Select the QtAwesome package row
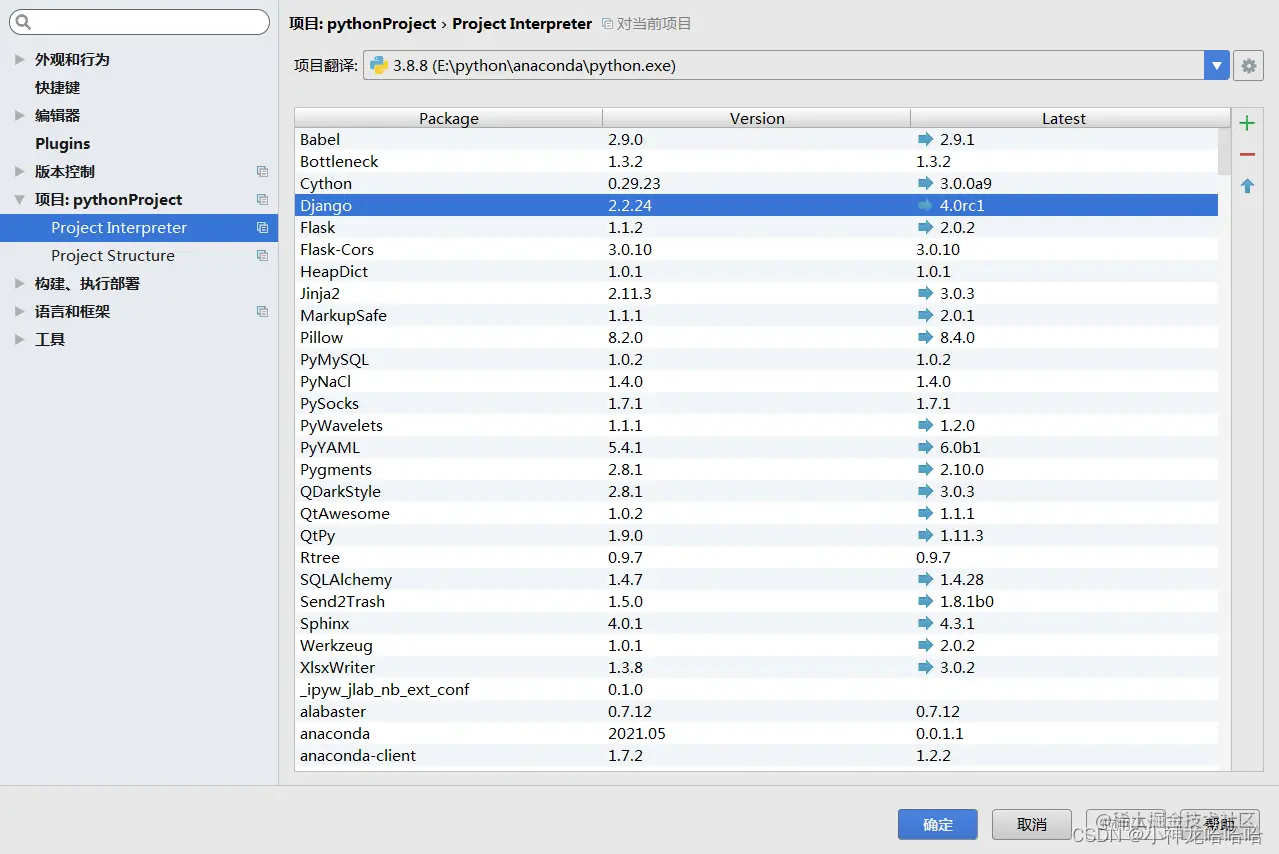This screenshot has width=1279, height=854. [x=756, y=514]
